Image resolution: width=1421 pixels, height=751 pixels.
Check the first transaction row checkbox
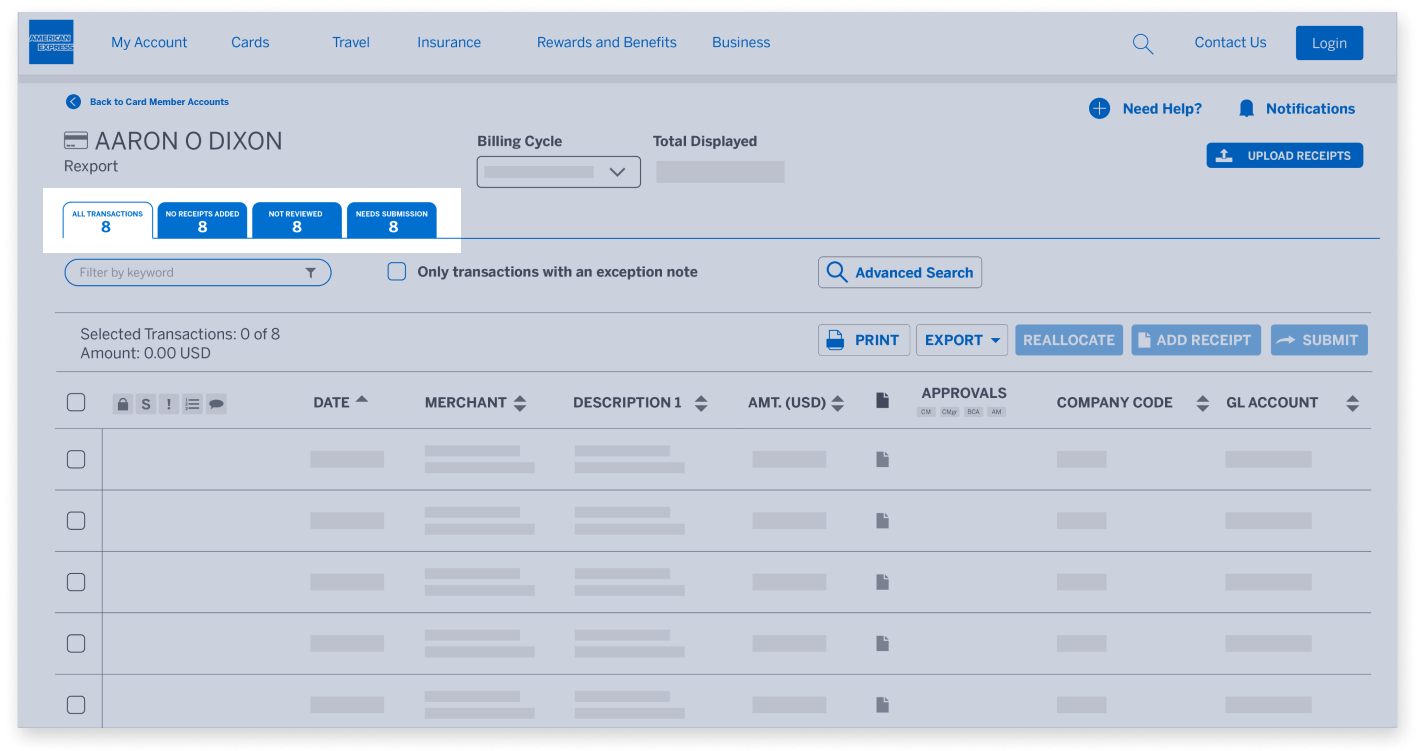pos(76,460)
